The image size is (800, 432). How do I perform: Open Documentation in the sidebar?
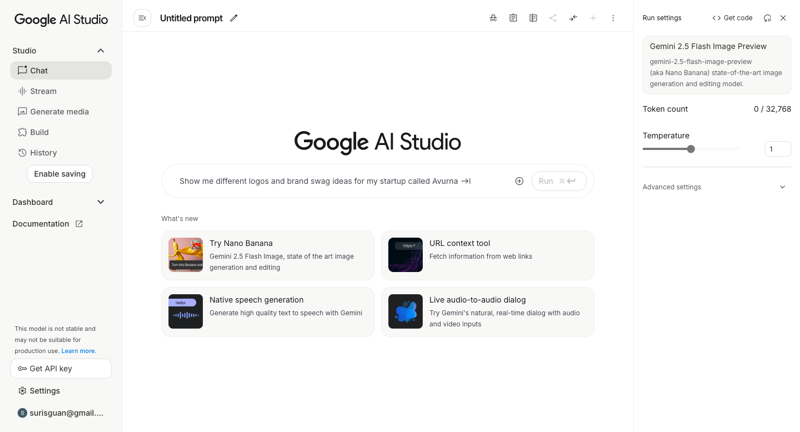47,223
